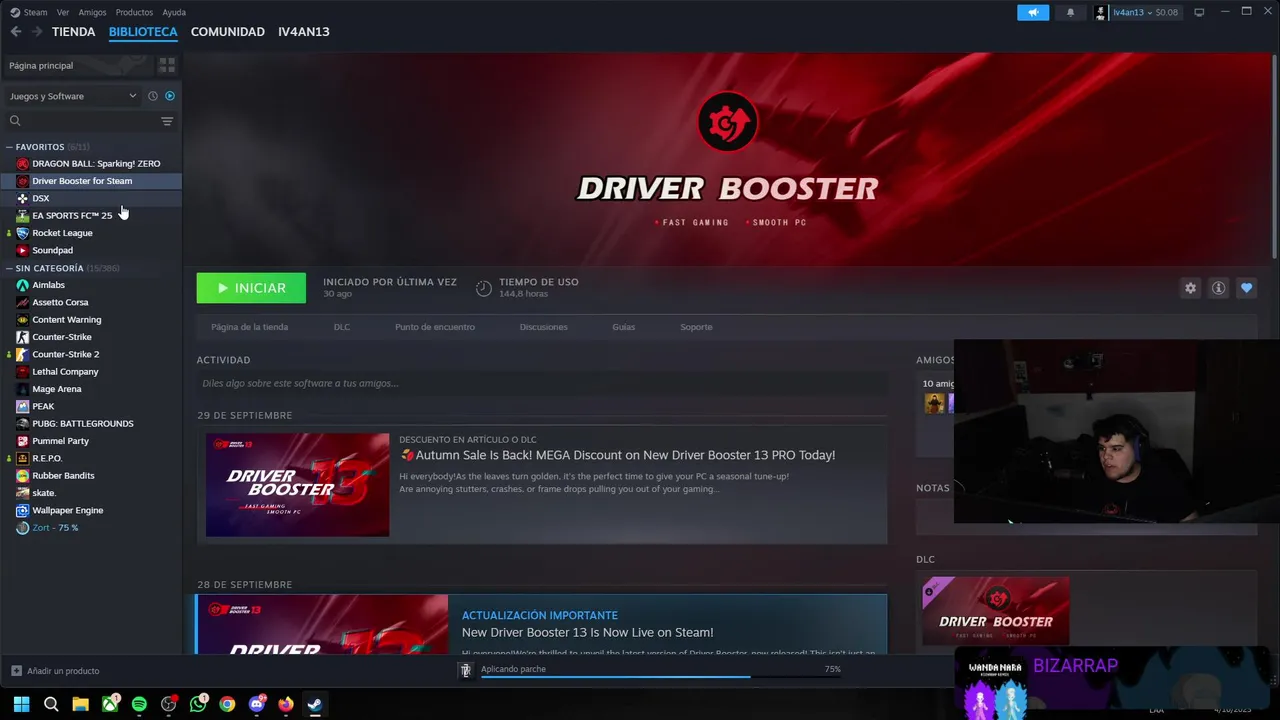
Task: Open the Discusiones link
Action: pos(544,327)
